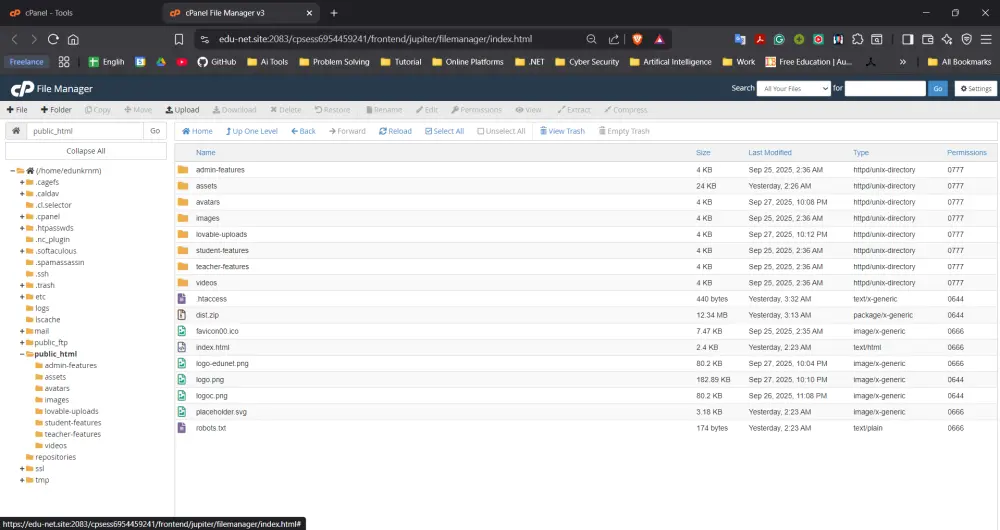Expand the tmp folder in tree
This screenshot has width=1000, height=530.
22,480
